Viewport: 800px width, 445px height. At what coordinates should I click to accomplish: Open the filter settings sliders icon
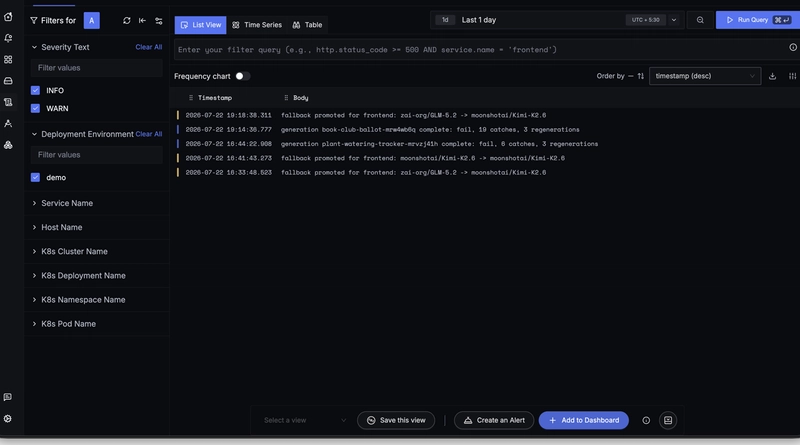click(159, 20)
